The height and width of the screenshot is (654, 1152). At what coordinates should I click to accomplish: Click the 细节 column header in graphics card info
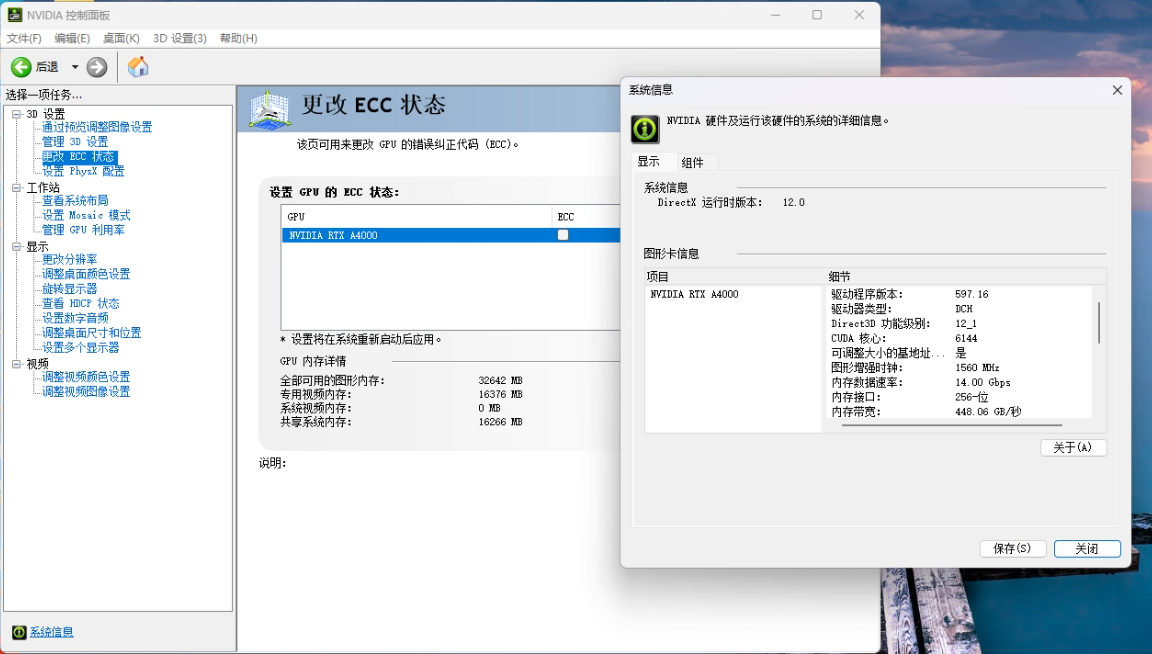click(x=965, y=277)
